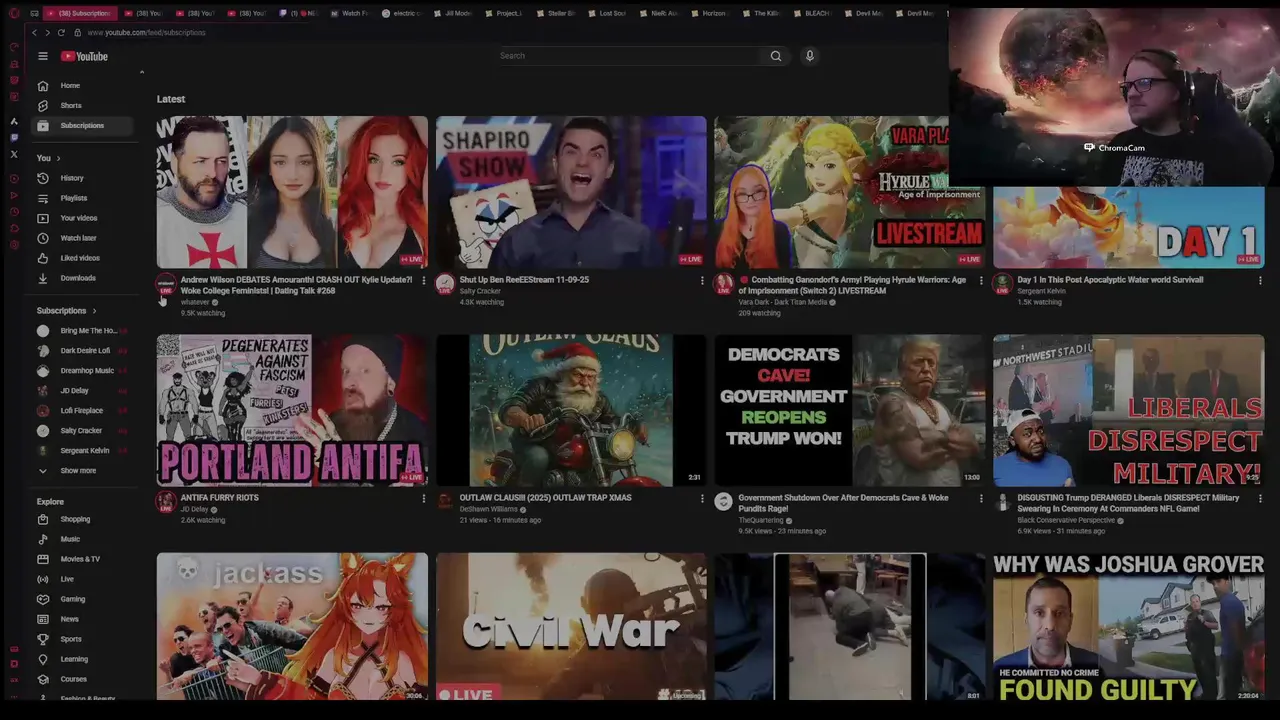Open Sports in Explore
Image resolution: width=1280 pixels, height=720 pixels.
point(84,639)
